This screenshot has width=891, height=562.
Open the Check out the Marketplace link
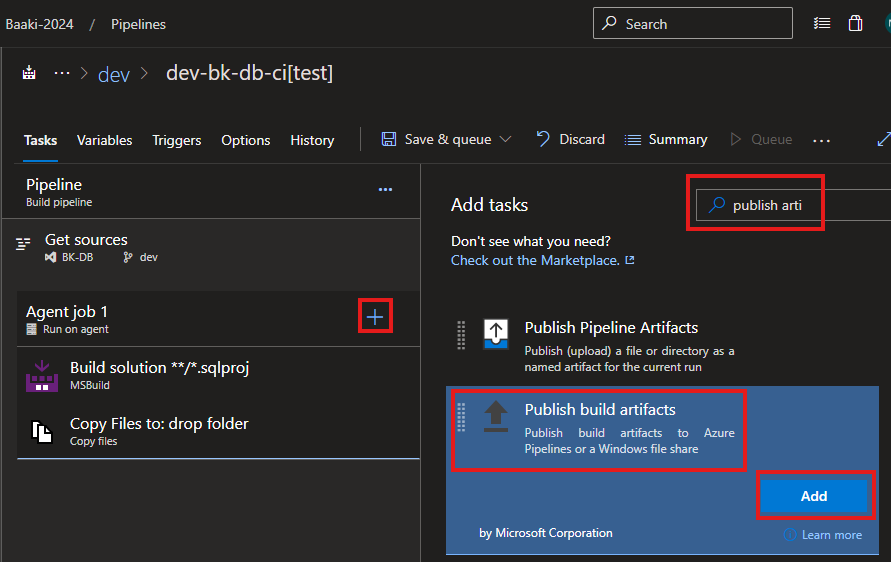tap(542, 260)
